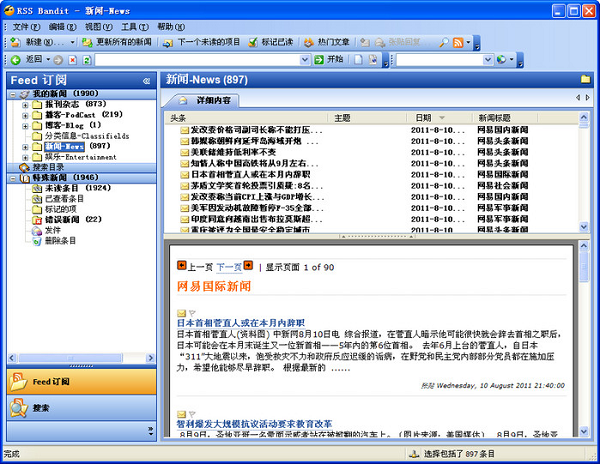
Task: Click the 开始 go button
Action: pyautogui.click(x=328, y=60)
